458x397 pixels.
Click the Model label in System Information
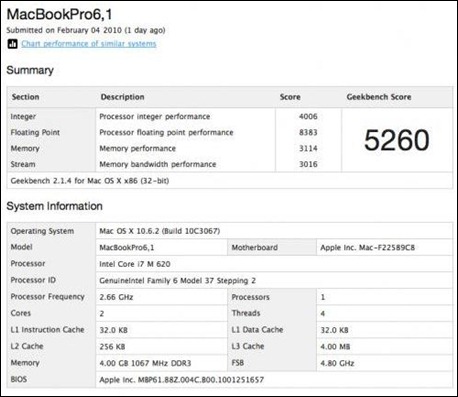pos(21,247)
